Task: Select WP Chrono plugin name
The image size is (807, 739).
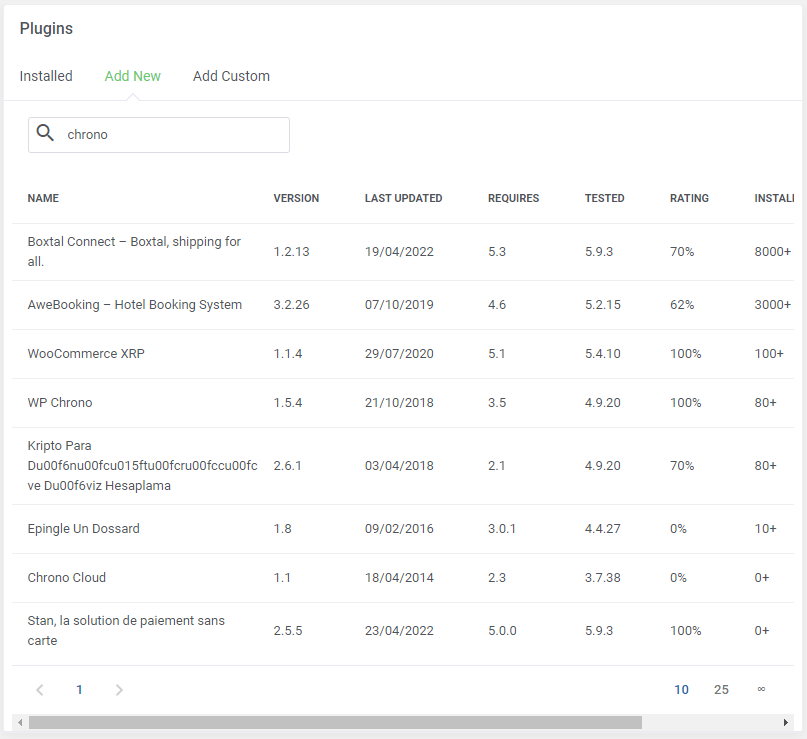Action: (60, 402)
